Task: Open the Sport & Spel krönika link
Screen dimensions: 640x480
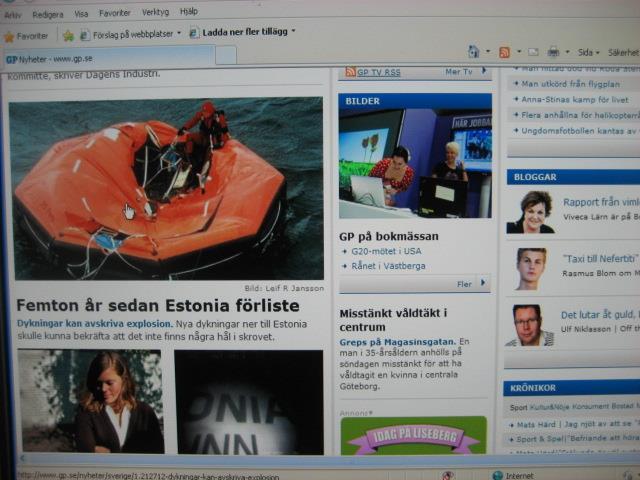Action: pyautogui.click(x=578, y=439)
